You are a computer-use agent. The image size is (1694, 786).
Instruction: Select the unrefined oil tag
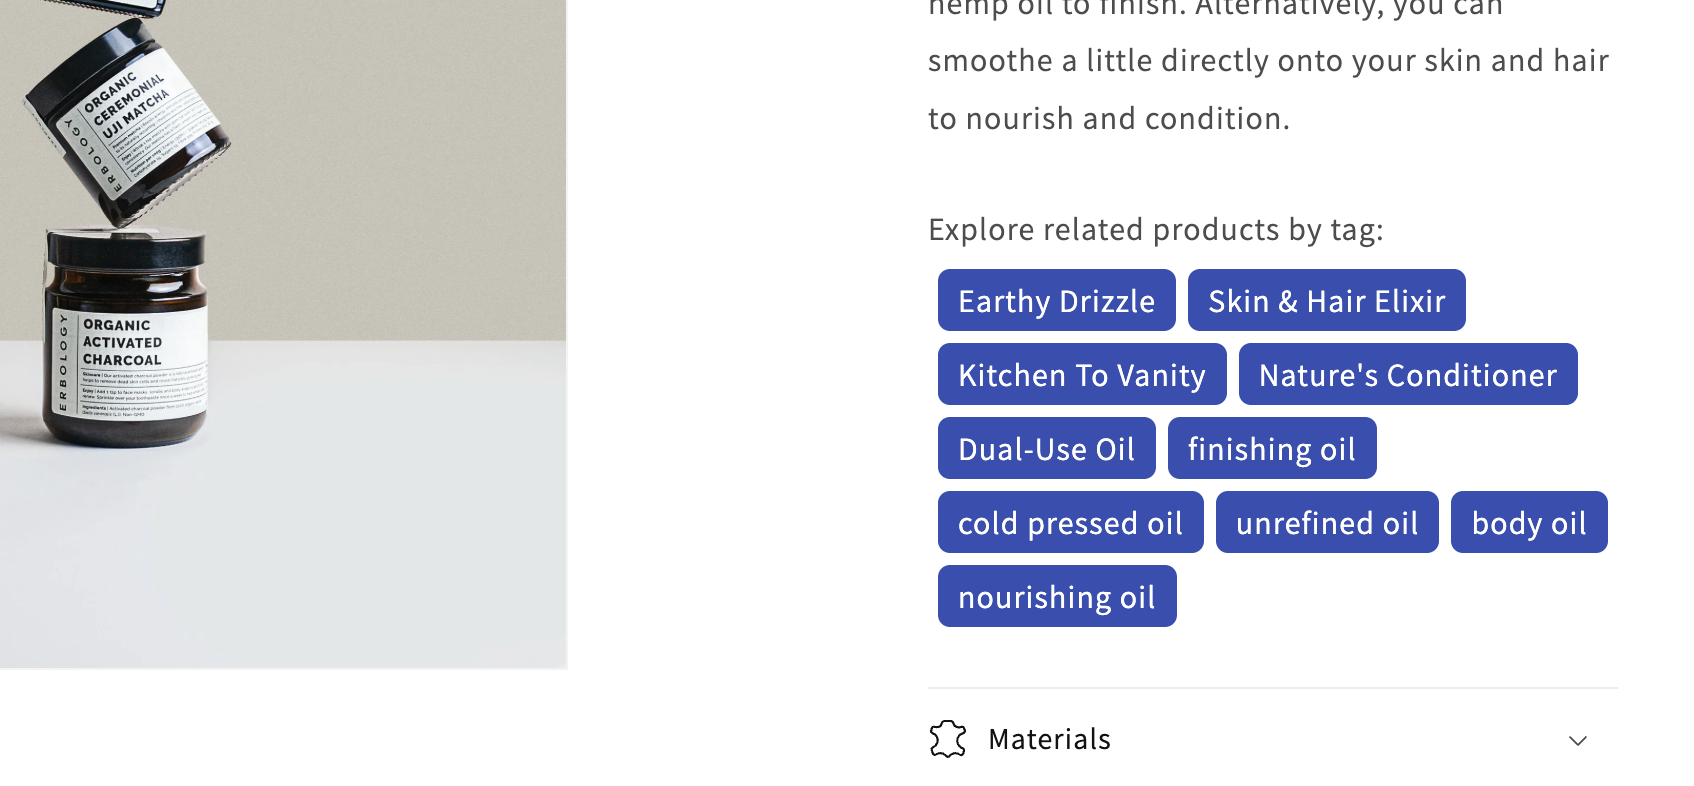(1326, 523)
